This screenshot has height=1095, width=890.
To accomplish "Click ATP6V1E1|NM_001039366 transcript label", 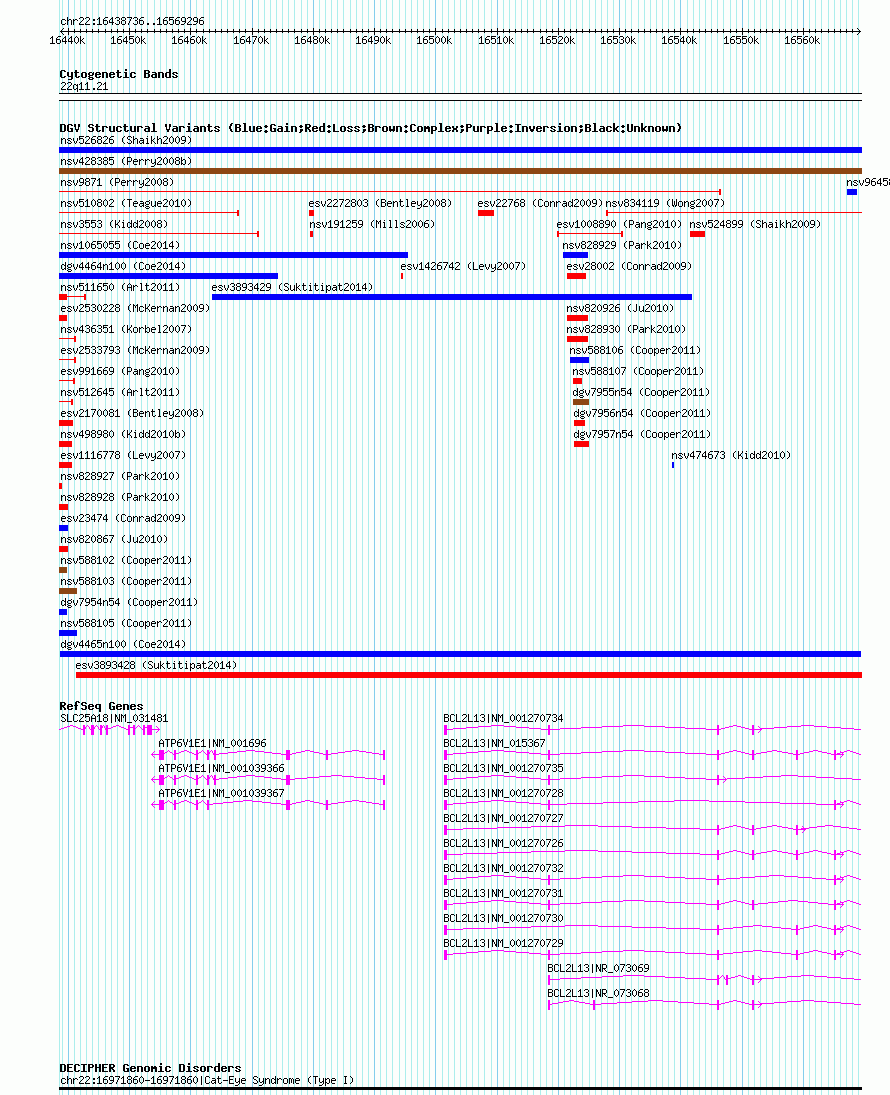I will click(221, 768).
